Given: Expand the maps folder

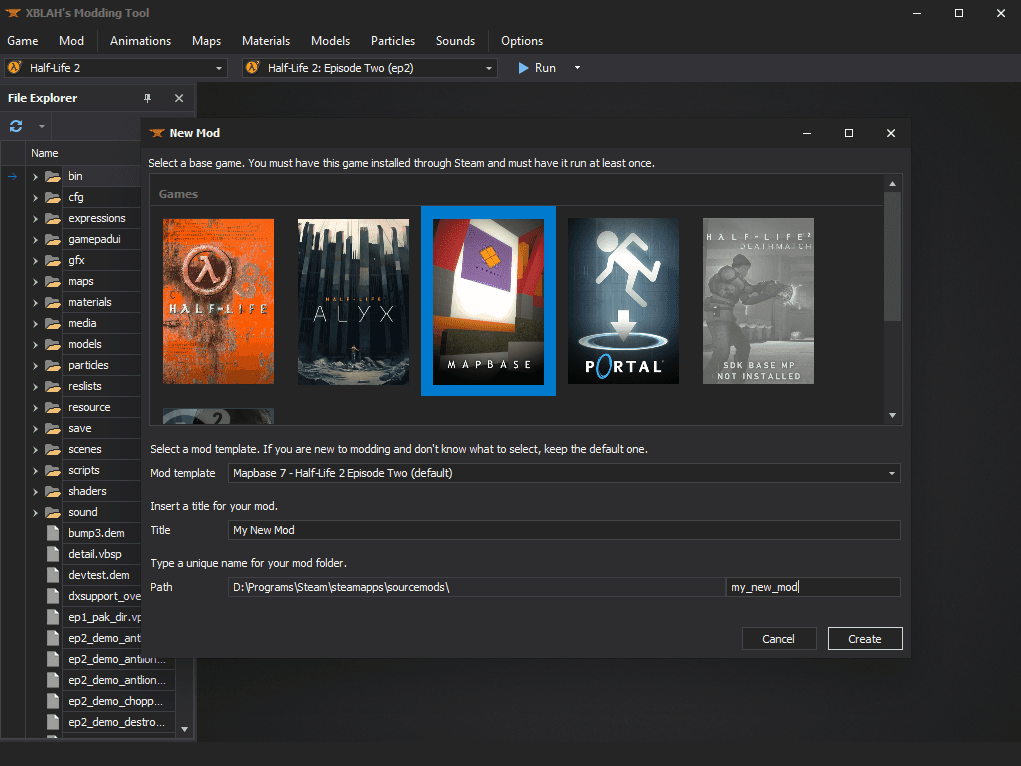Looking at the screenshot, I should [x=35, y=281].
